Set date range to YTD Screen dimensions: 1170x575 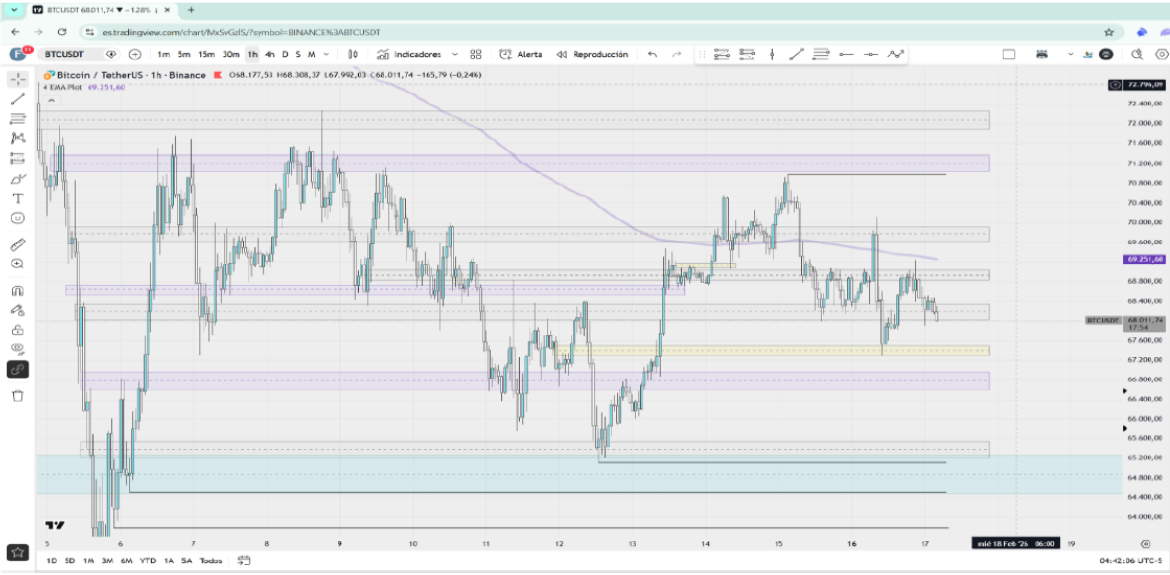point(148,560)
